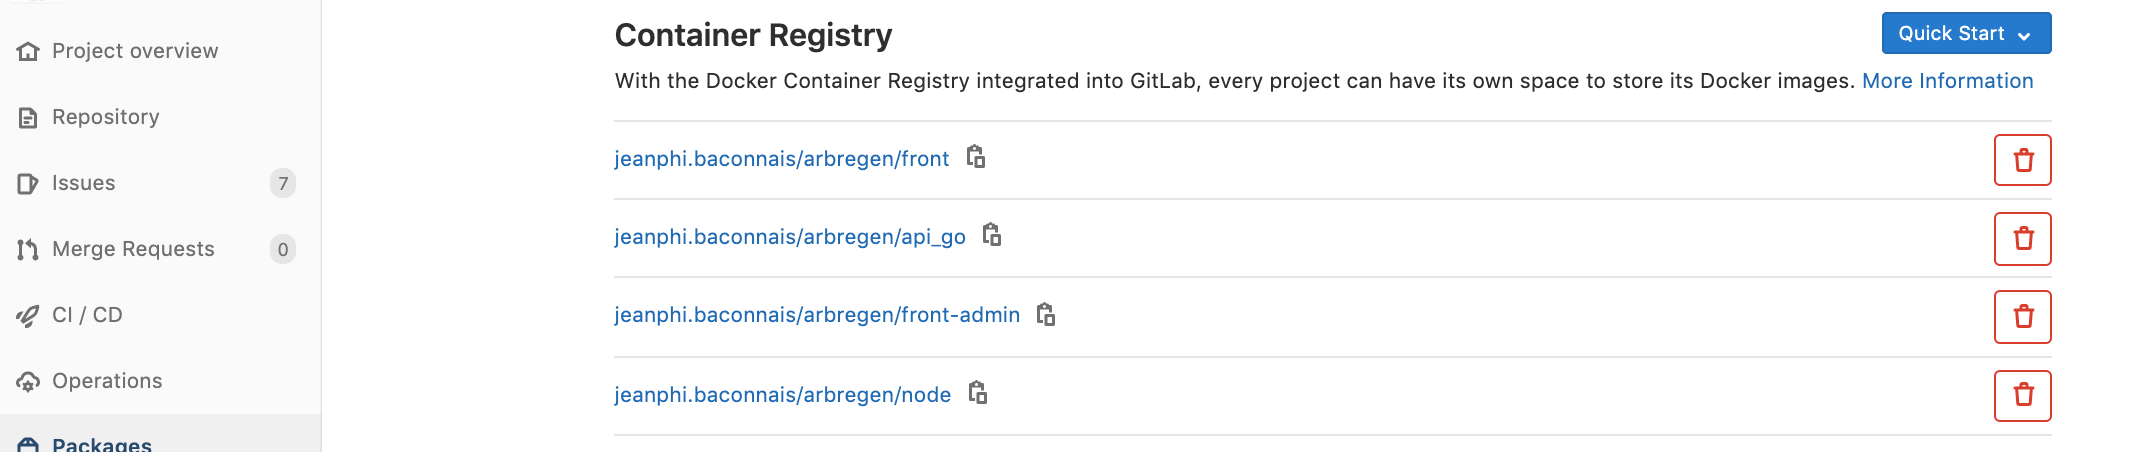2130x452 pixels.
Task: Expand the jeanphi.baconnais/arbregen/front repository
Action: [781, 159]
